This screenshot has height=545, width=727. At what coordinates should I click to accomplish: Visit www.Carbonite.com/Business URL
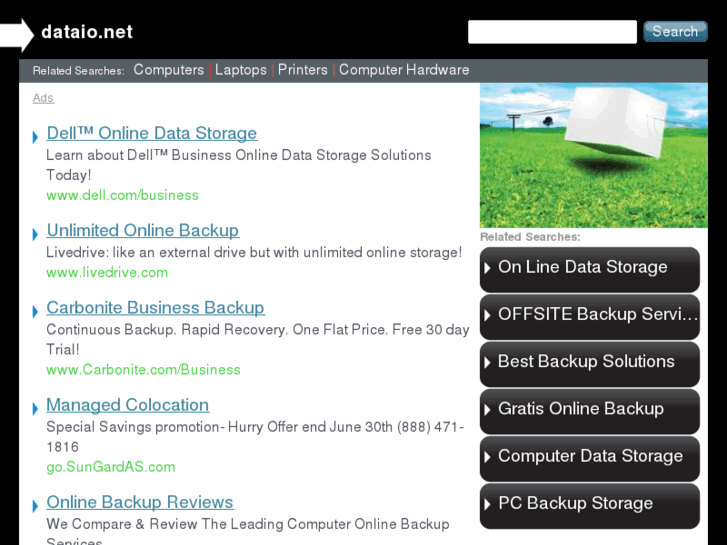click(x=143, y=370)
